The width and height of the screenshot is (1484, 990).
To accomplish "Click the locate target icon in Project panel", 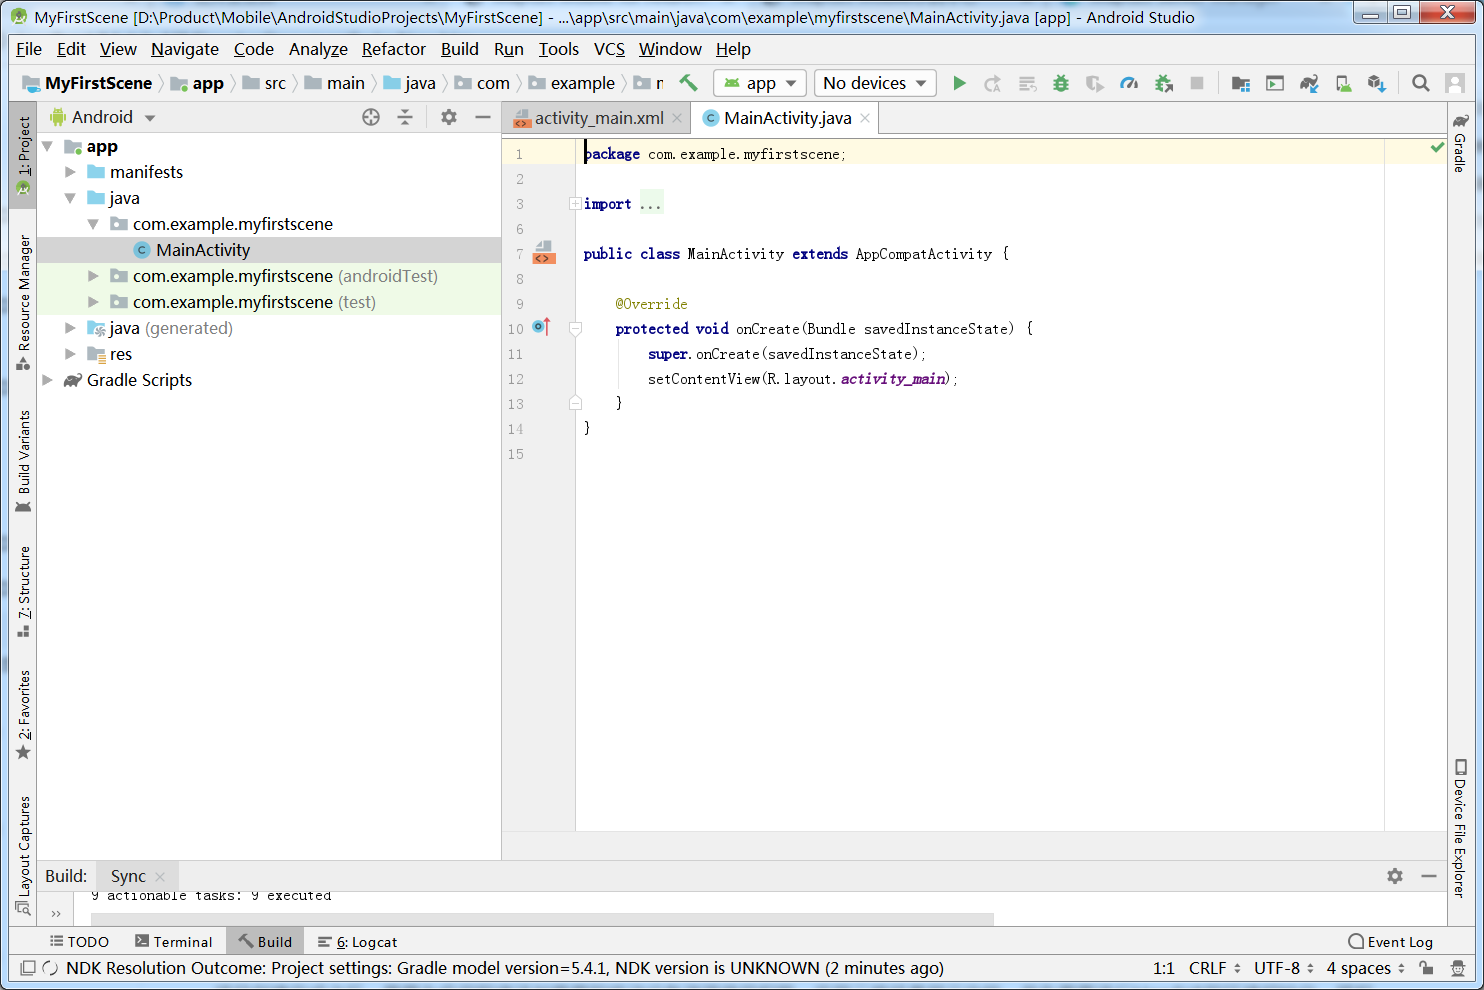I will 371,117.
